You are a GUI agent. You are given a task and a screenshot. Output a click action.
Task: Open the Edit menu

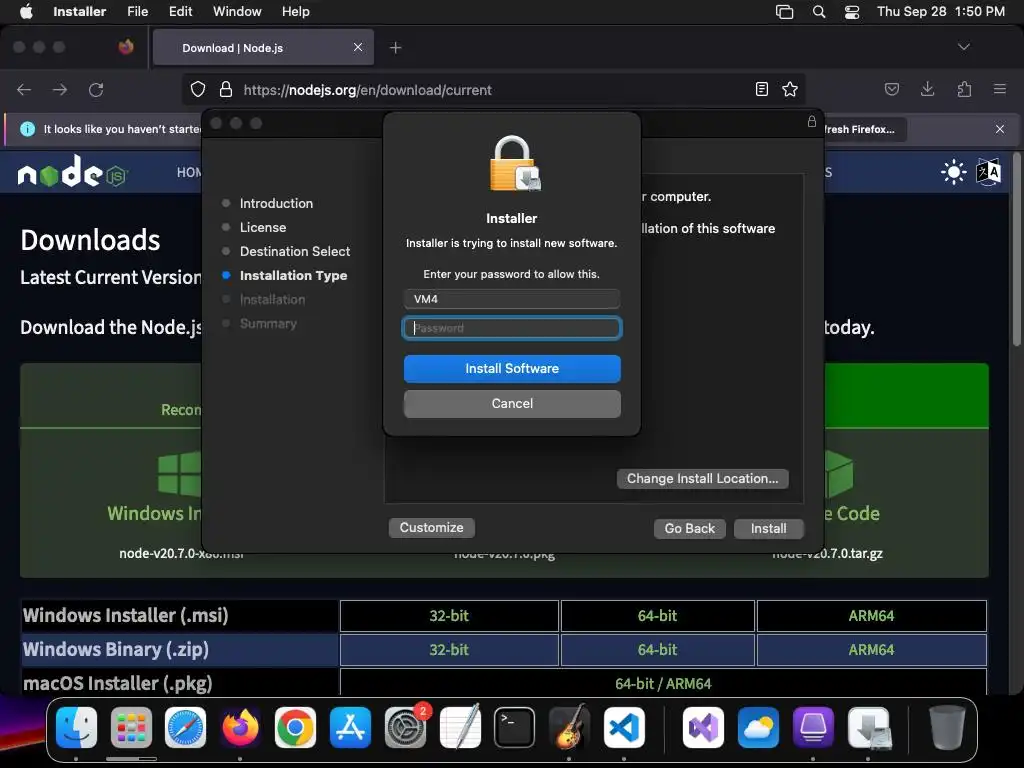click(x=180, y=11)
